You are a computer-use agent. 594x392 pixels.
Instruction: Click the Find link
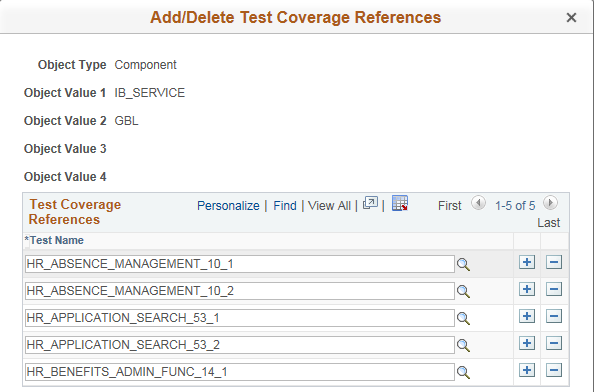click(x=285, y=206)
